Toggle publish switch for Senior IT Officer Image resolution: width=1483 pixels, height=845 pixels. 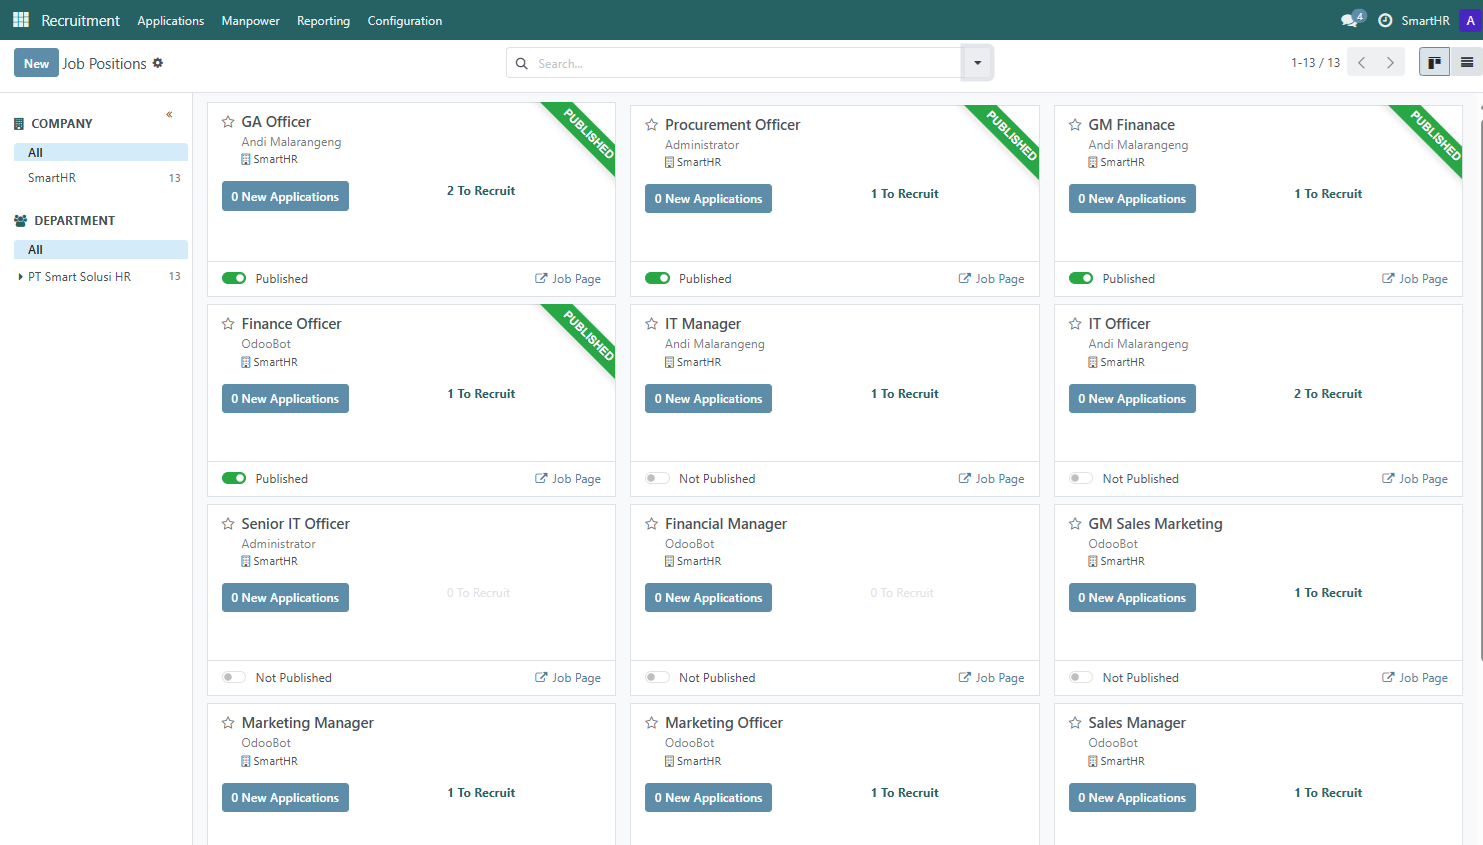pos(234,678)
